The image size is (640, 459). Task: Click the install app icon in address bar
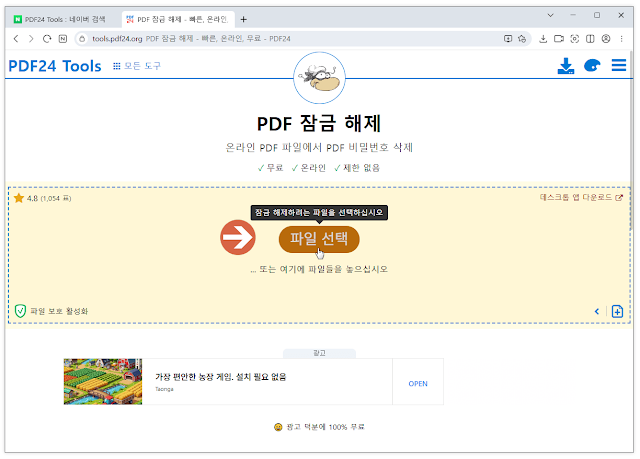coord(508,39)
